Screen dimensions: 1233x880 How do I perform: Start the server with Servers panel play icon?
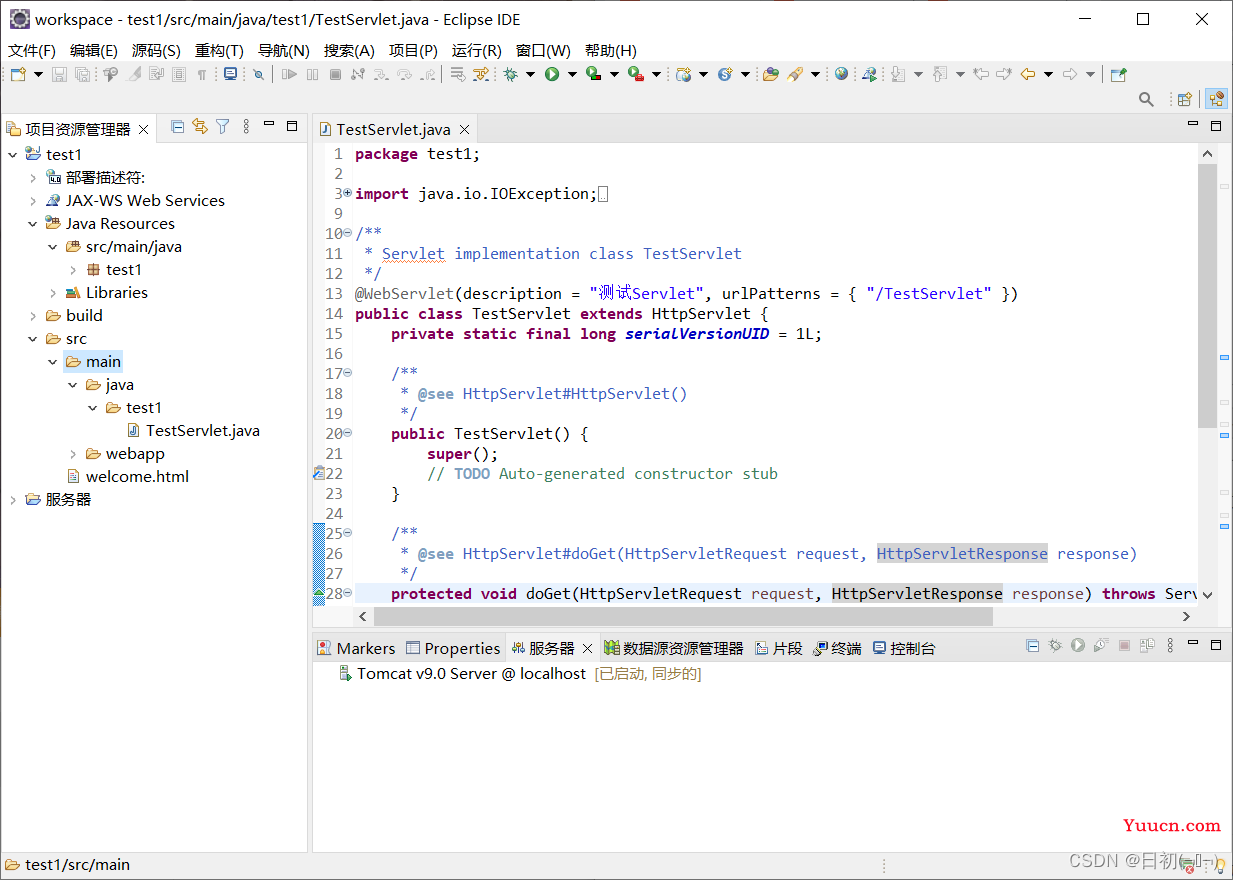(1078, 646)
